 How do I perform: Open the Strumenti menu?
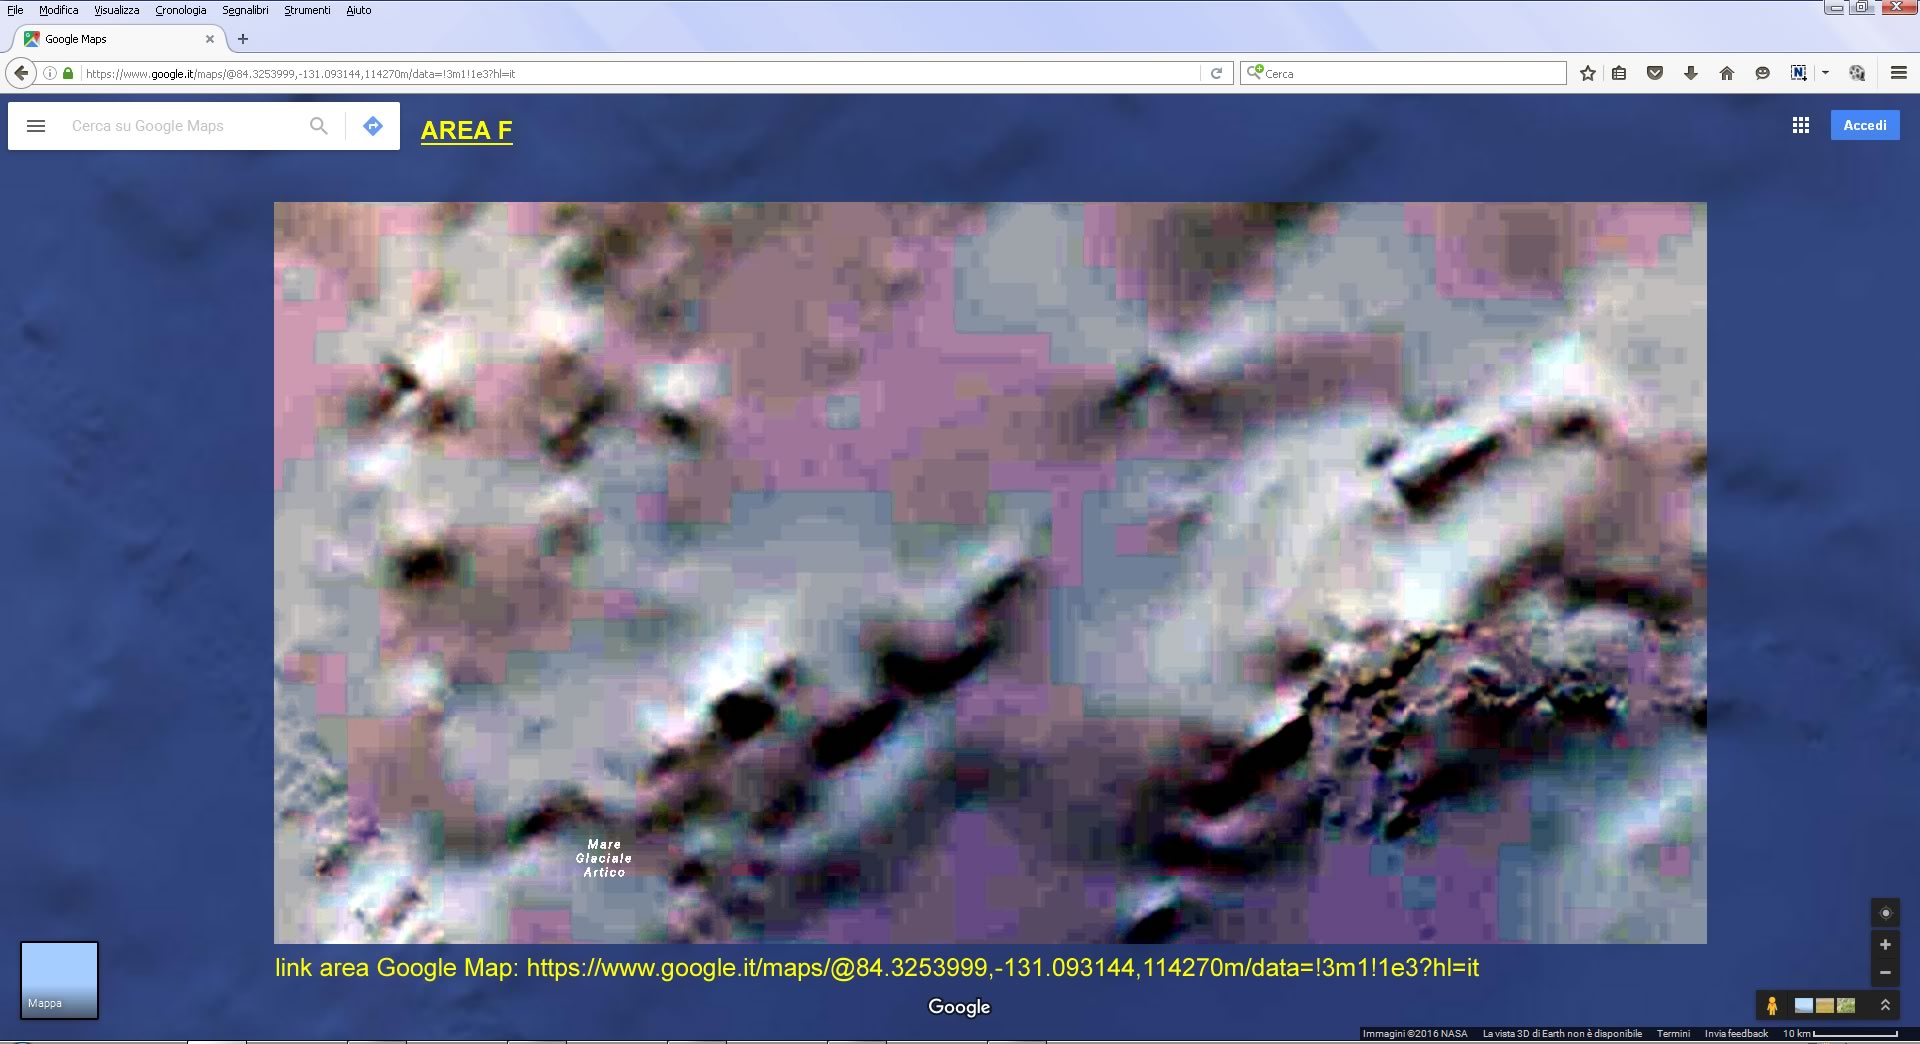(307, 10)
